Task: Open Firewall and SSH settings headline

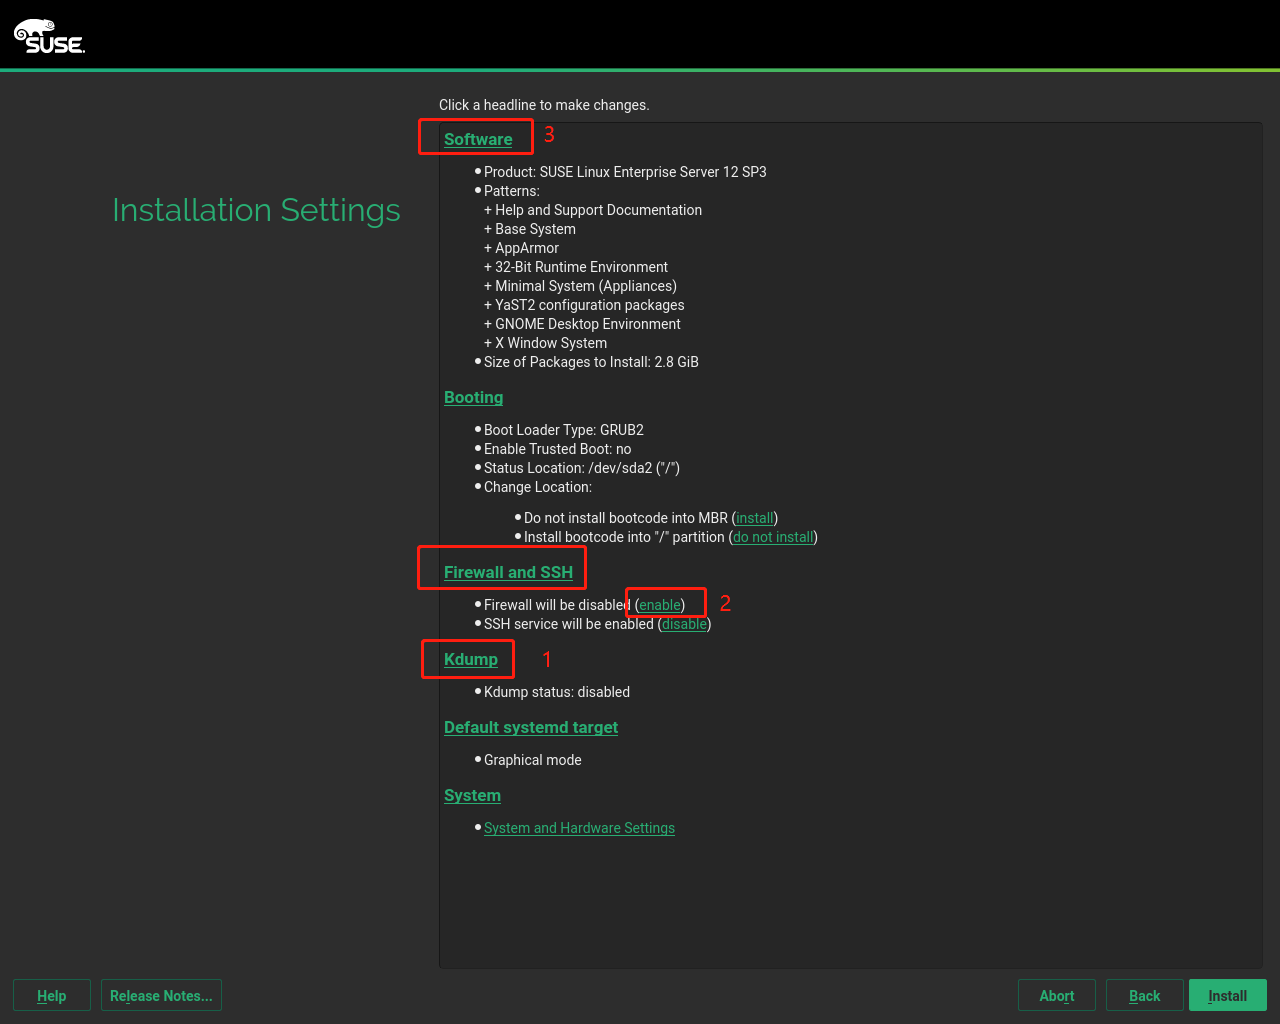Action: [x=508, y=572]
